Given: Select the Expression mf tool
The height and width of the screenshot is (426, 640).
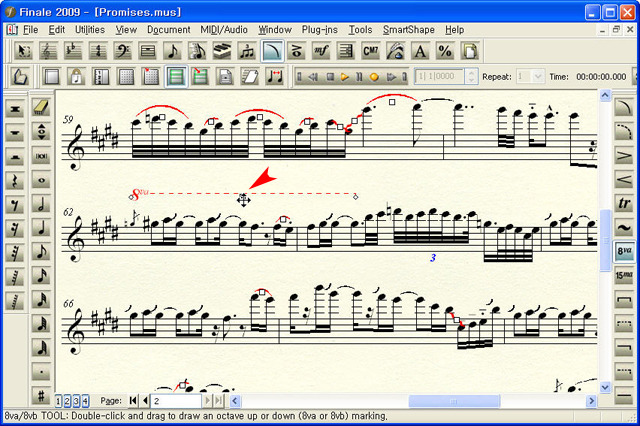Looking at the screenshot, I should [321, 51].
